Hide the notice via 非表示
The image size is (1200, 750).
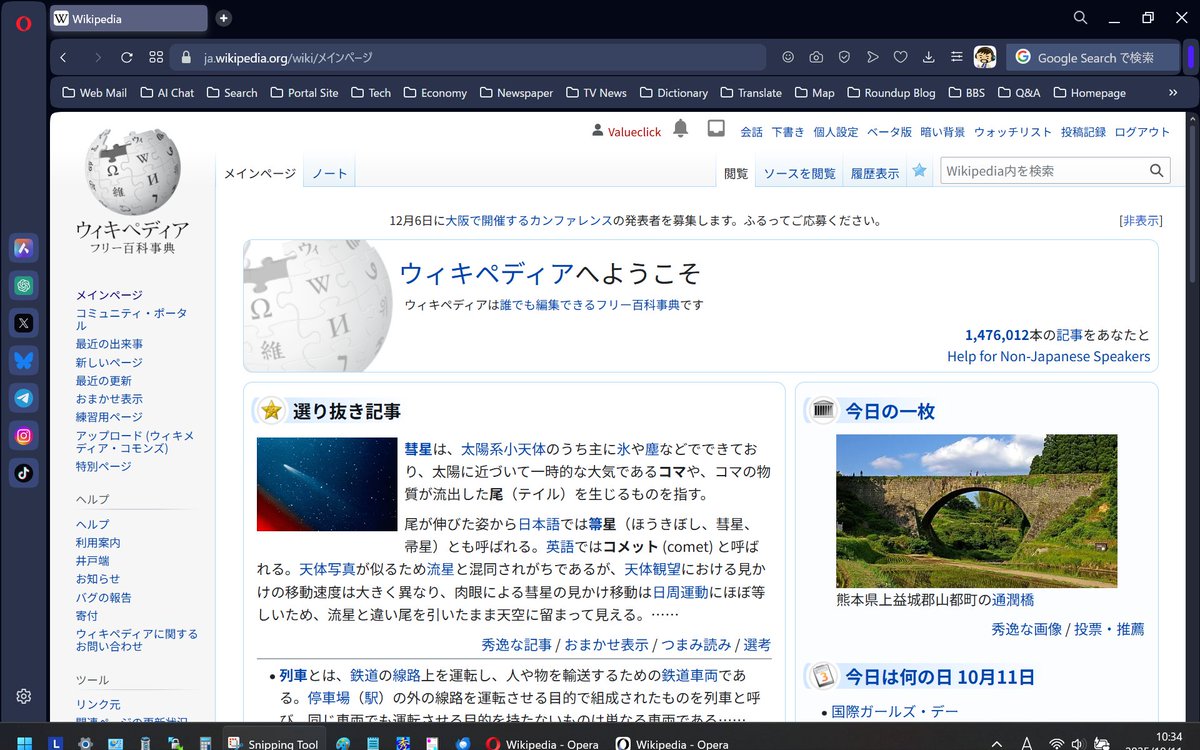click(1140, 221)
